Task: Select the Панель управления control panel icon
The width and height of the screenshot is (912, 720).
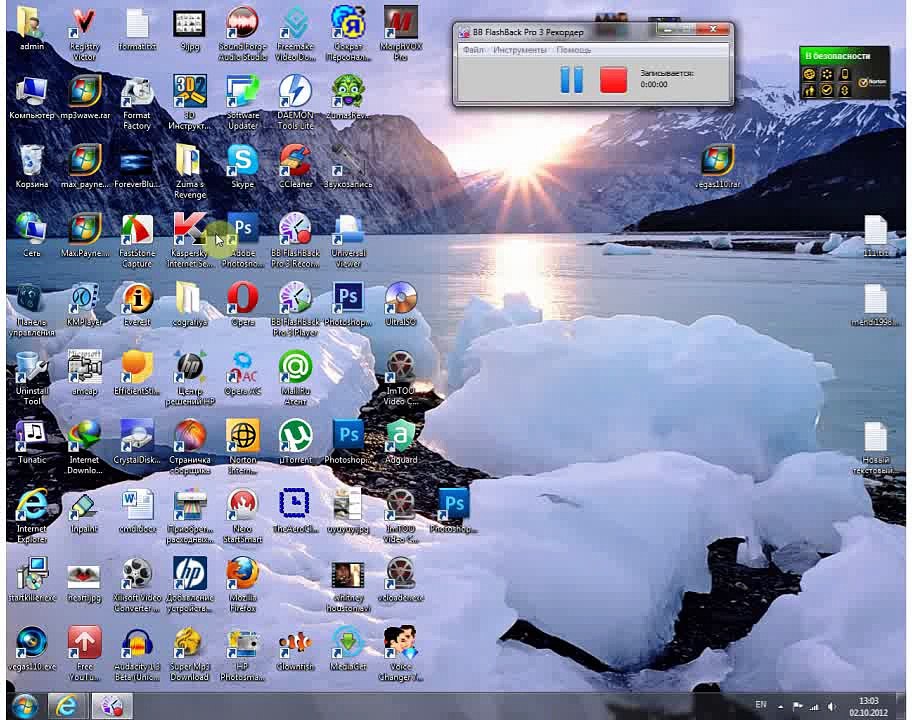Action: 31,309
